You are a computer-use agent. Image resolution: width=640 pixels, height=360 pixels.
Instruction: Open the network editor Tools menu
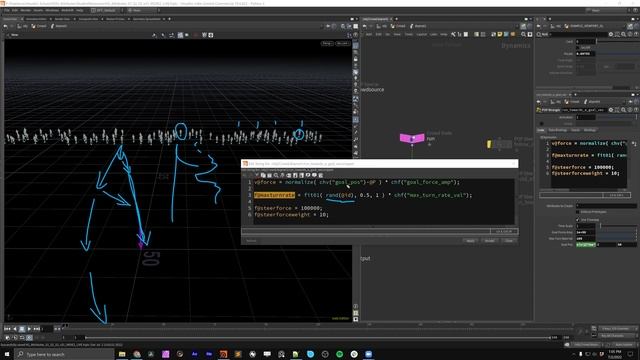[409, 34]
